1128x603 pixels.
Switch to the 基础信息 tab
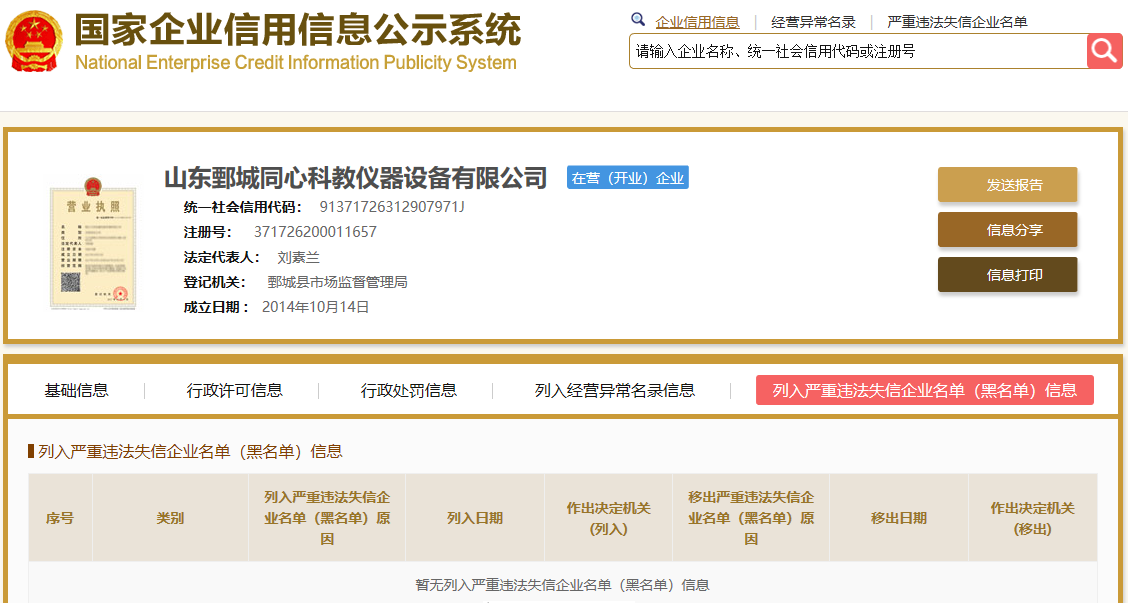[76, 391]
